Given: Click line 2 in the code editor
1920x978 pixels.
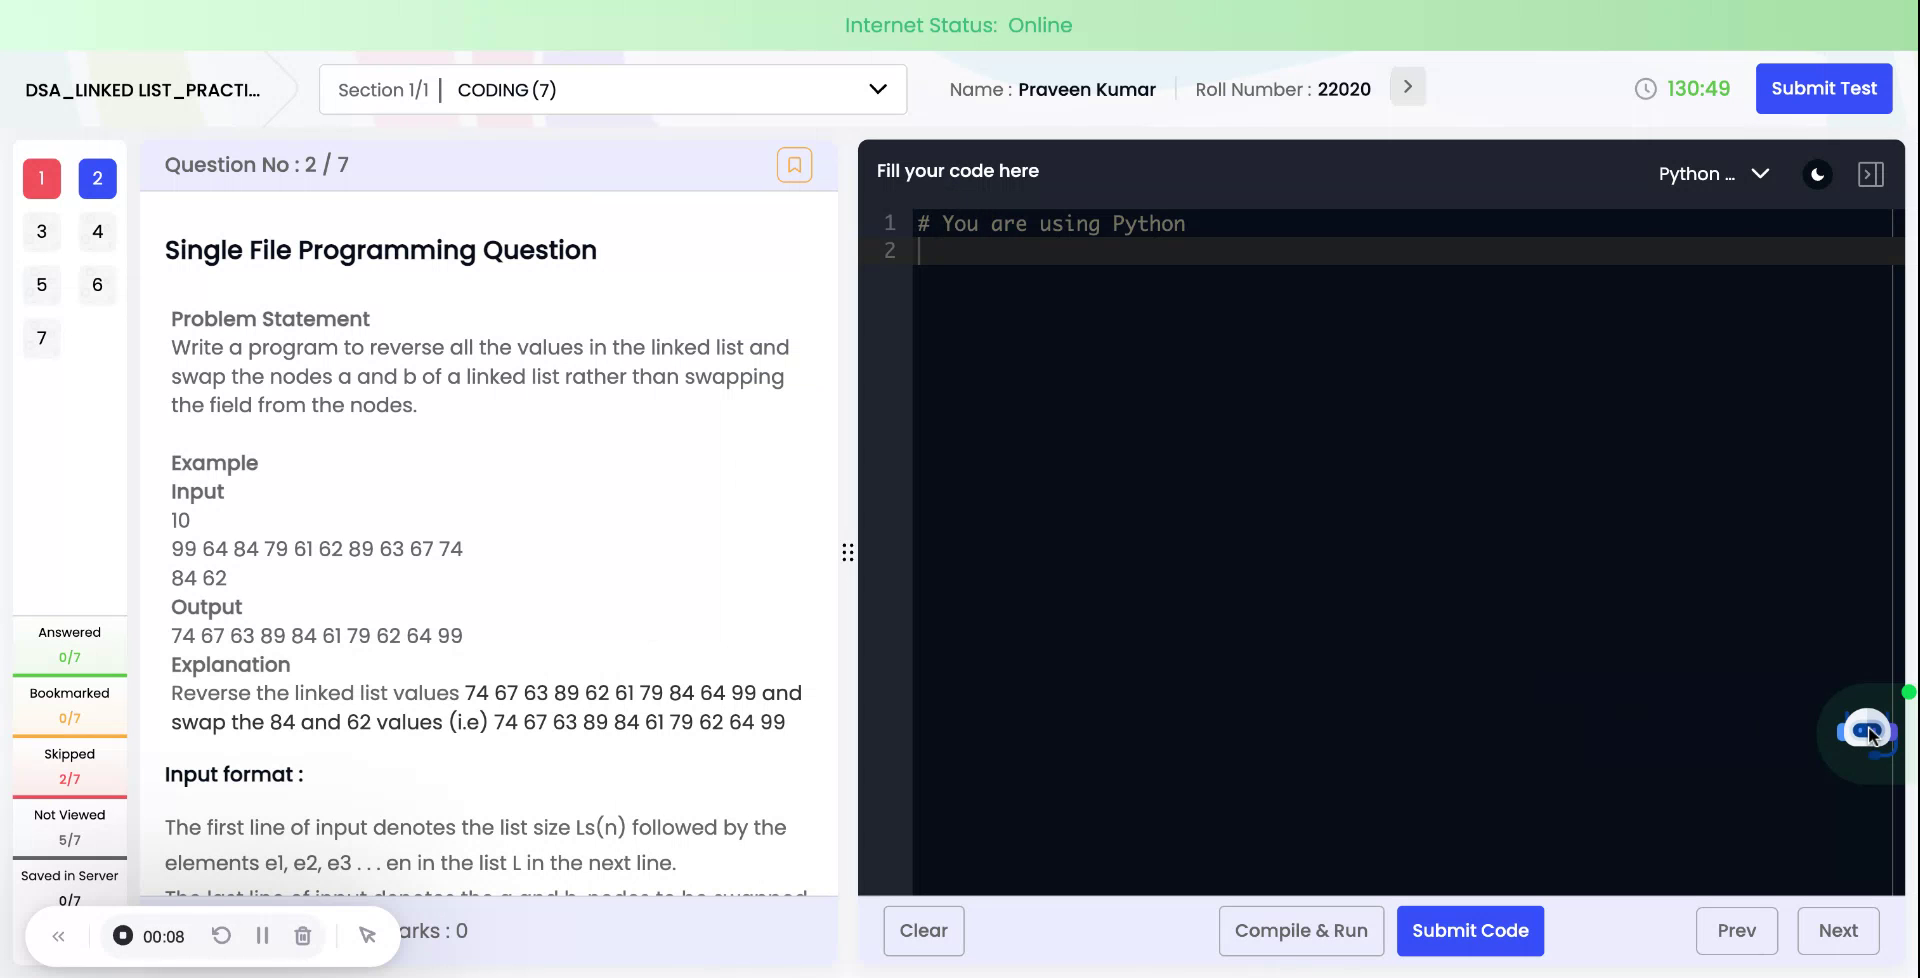Looking at the screenshot, I should pyautogui.click(x=1000, y=250).
